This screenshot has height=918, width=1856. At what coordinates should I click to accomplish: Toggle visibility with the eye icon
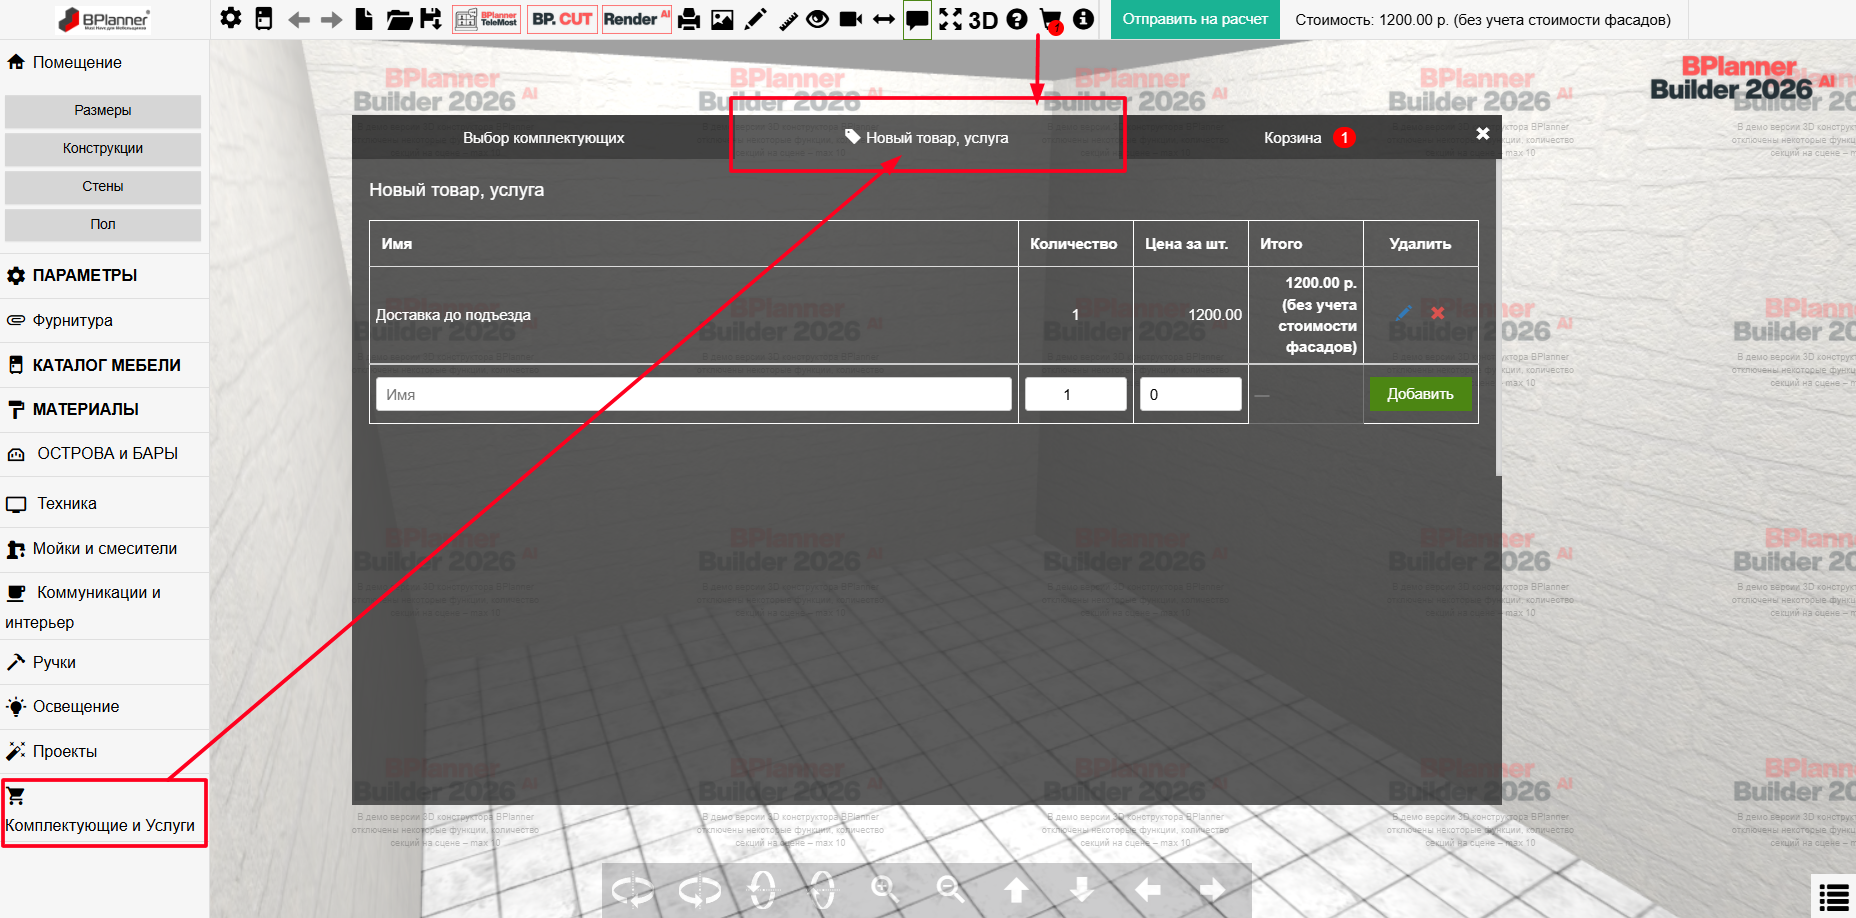pos(818,19)
